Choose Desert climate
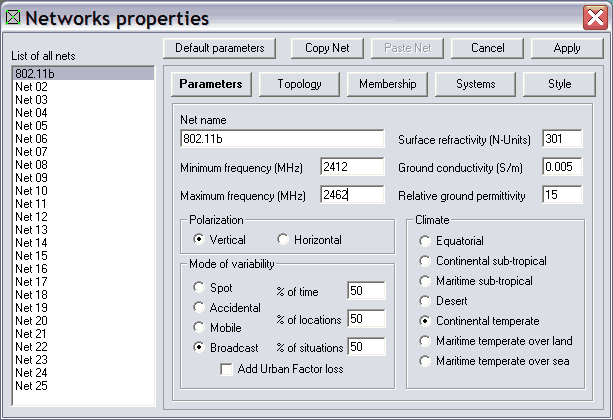 click(427, 301)
